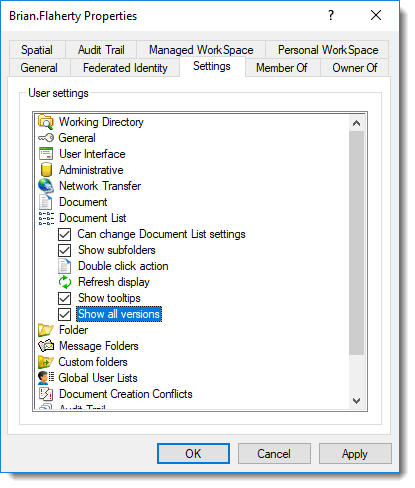Viewport: 415px width, 488px height.
Task: Uncheck the Show subfolders checkbox
Action: [64, 250]
